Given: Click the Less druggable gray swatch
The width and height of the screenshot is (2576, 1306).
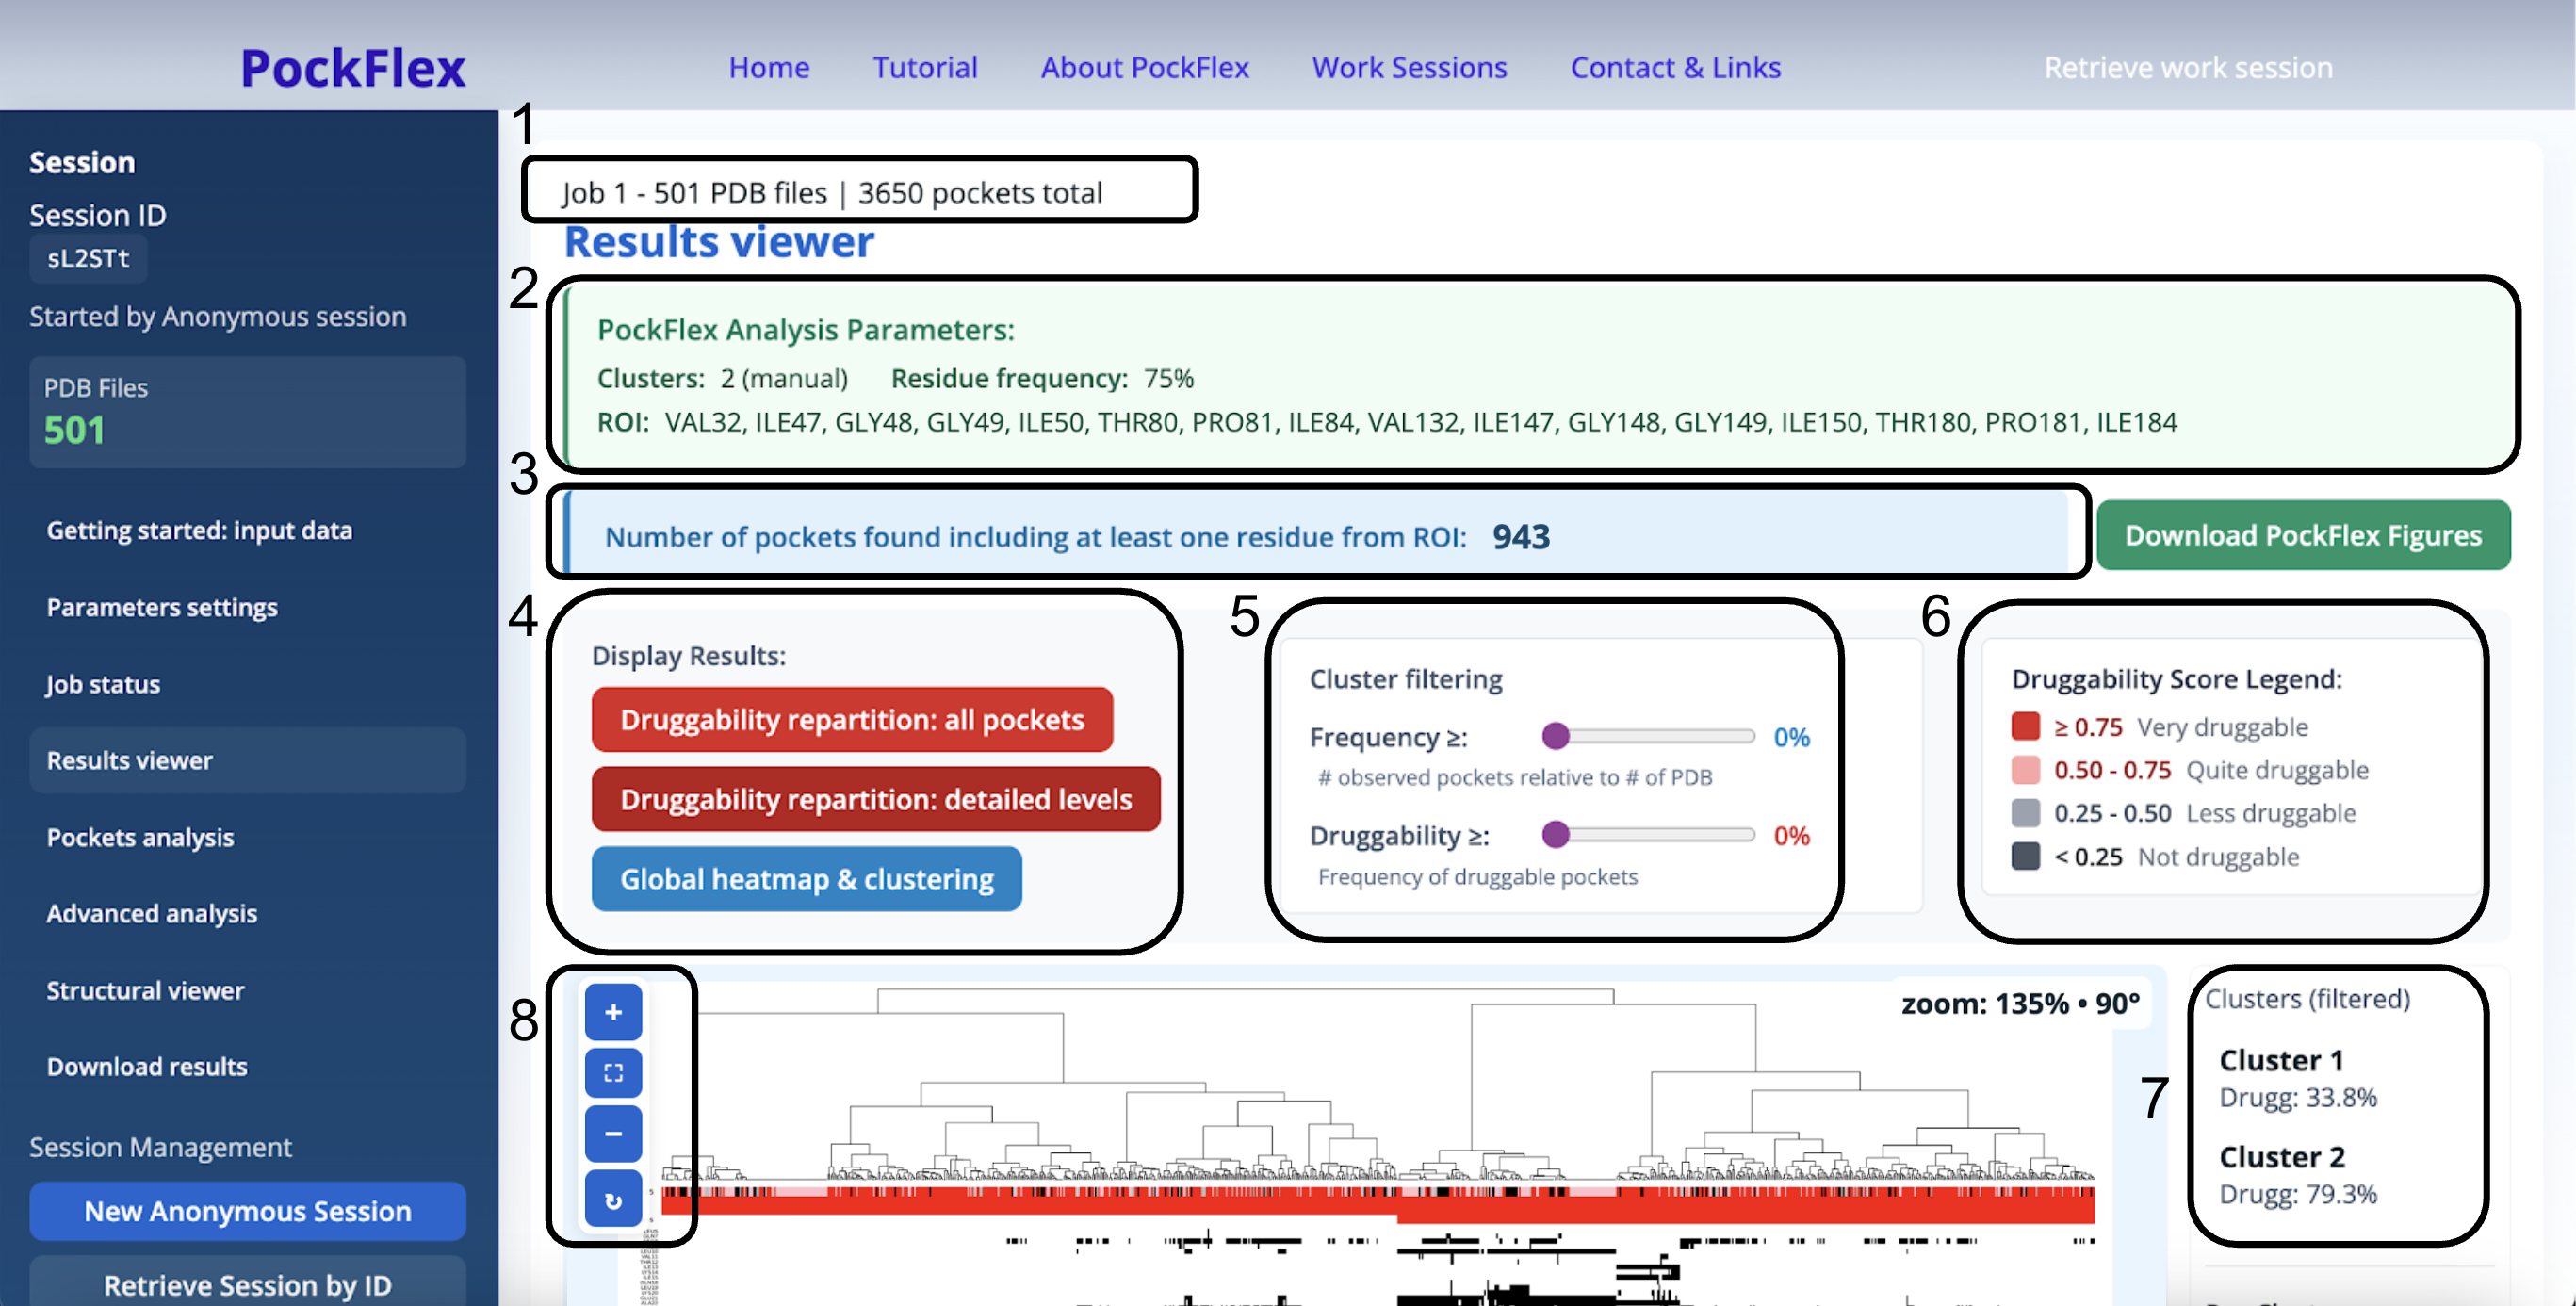Looking at the screenshot, I should [2025, 812].
